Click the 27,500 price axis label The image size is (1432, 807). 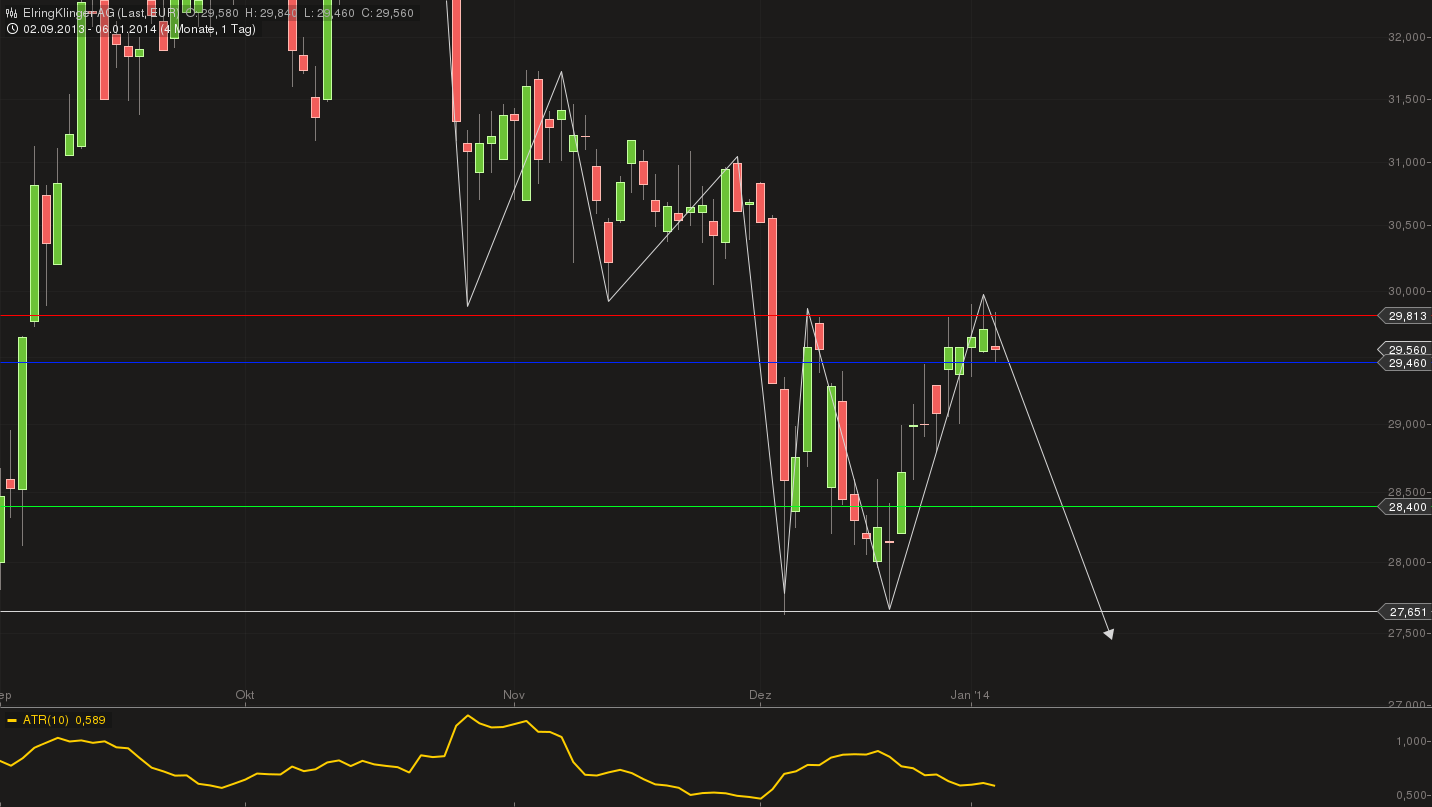[x=1408, y=633]
